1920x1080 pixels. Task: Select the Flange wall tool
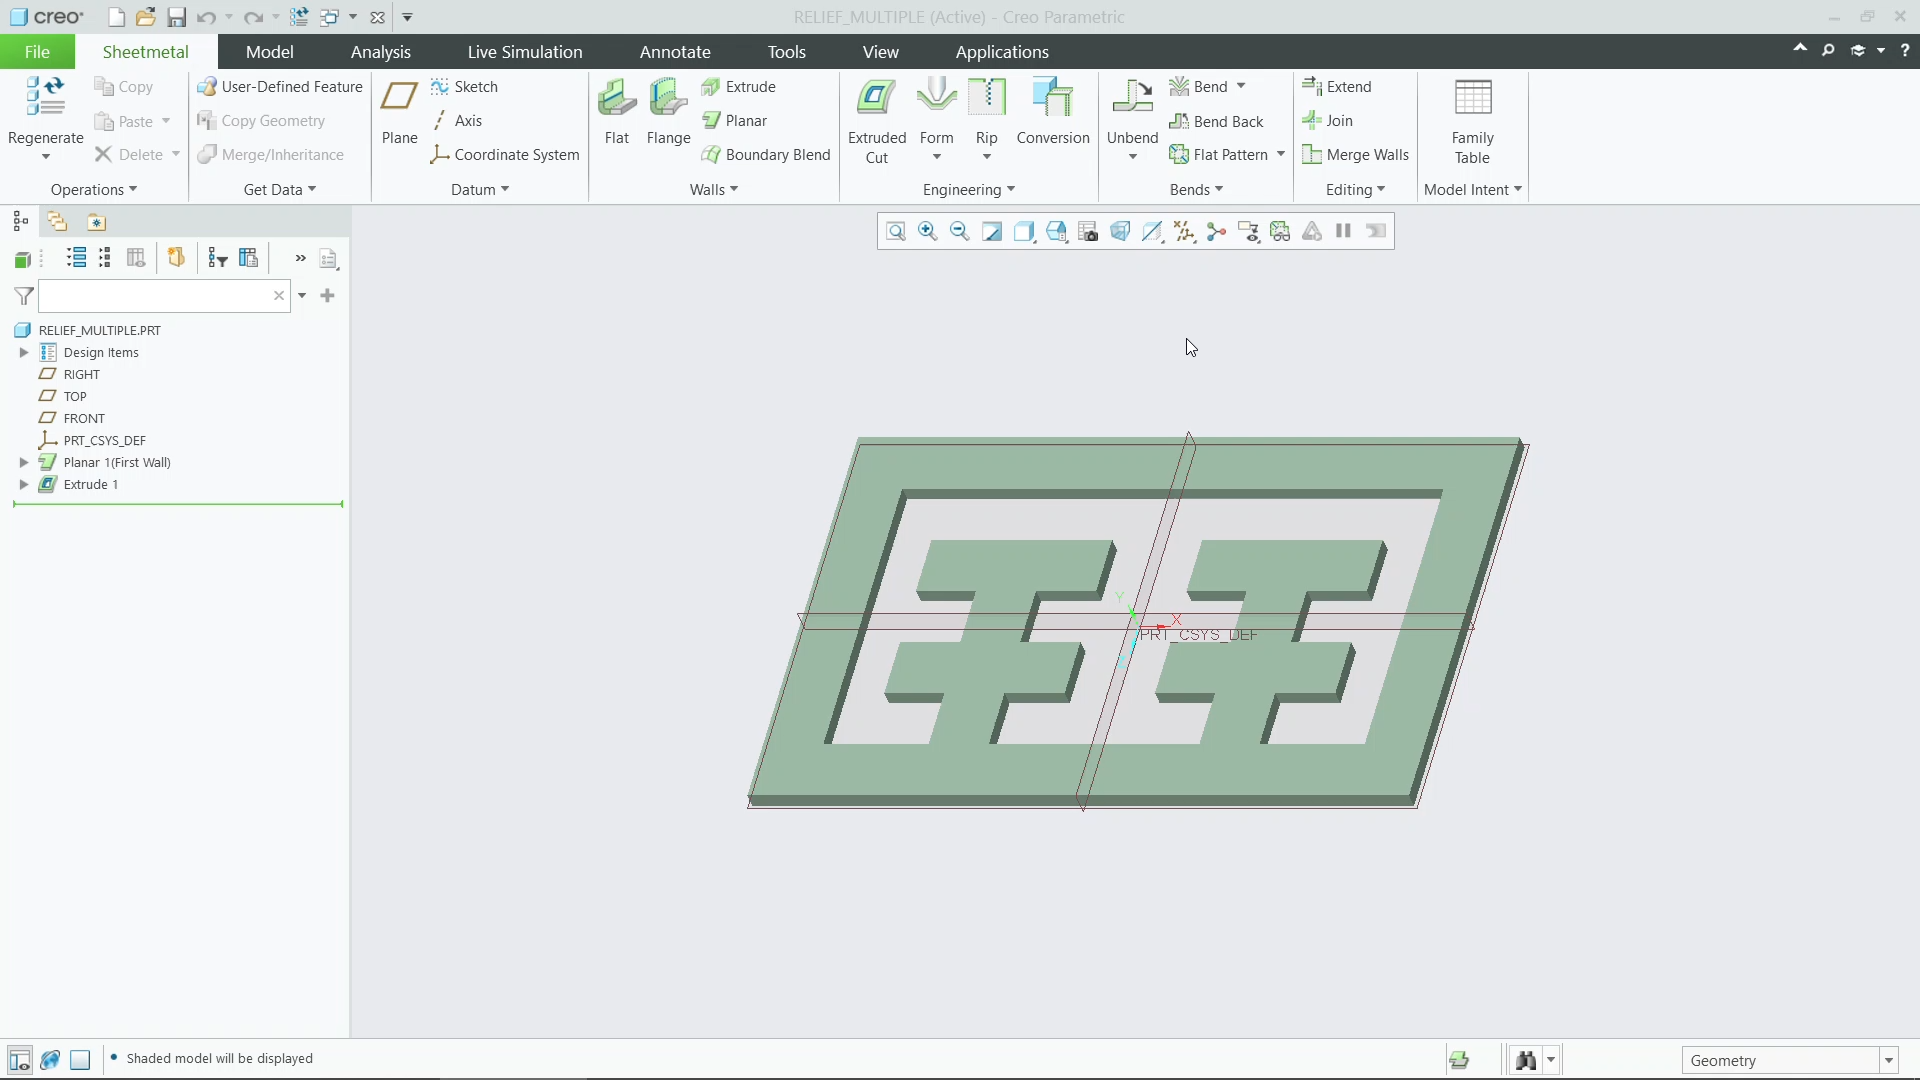click(668, 112)
